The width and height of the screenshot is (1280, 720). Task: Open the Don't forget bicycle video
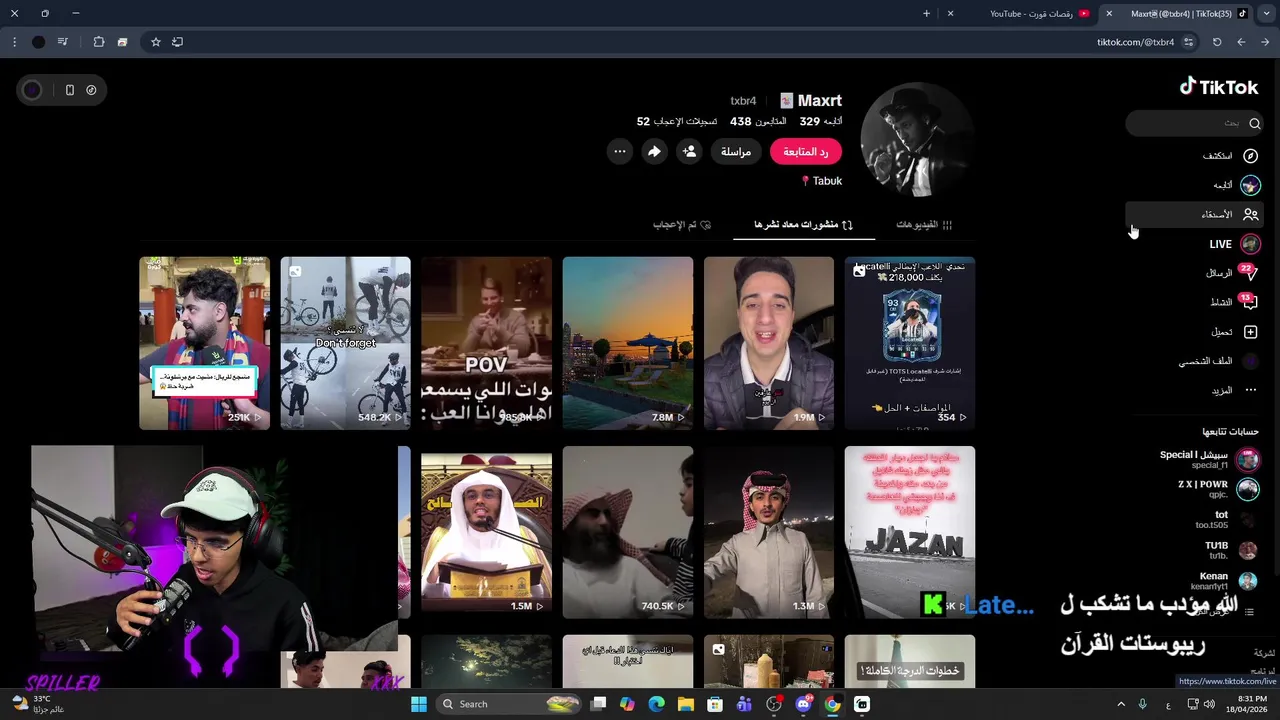click(346, 343)
